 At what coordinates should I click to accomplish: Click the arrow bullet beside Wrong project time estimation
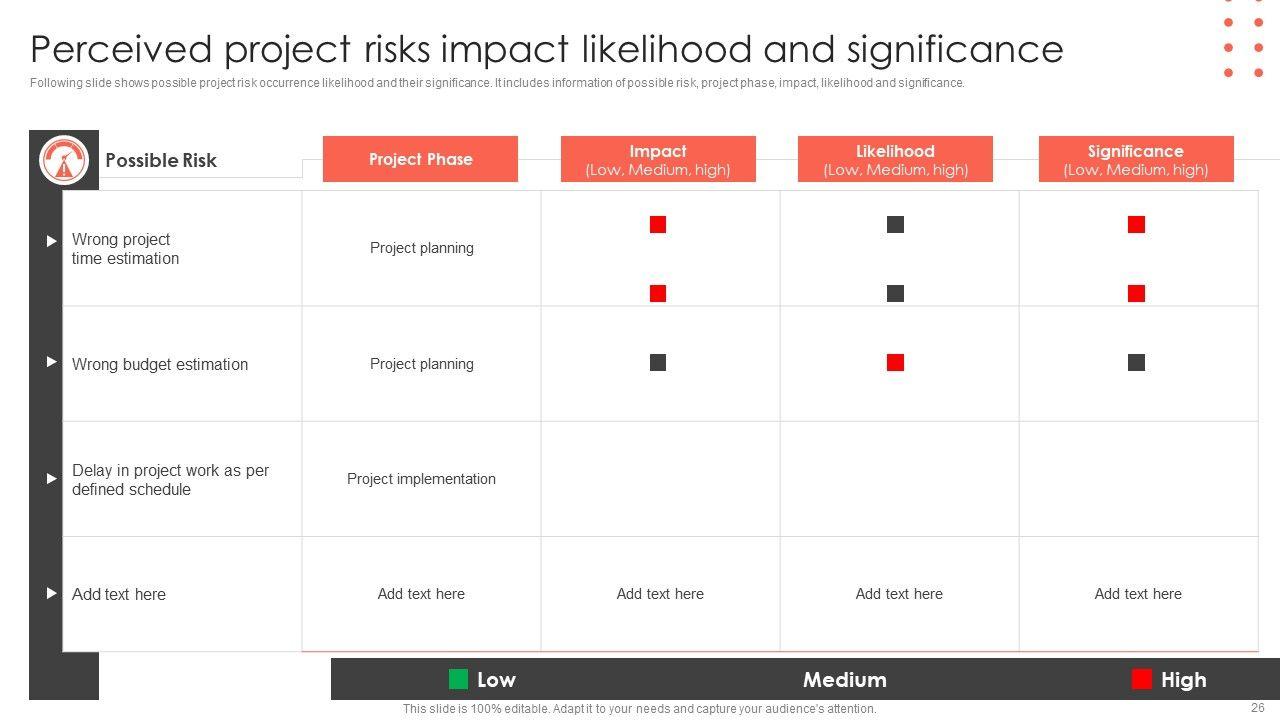[x=52, y=241]
